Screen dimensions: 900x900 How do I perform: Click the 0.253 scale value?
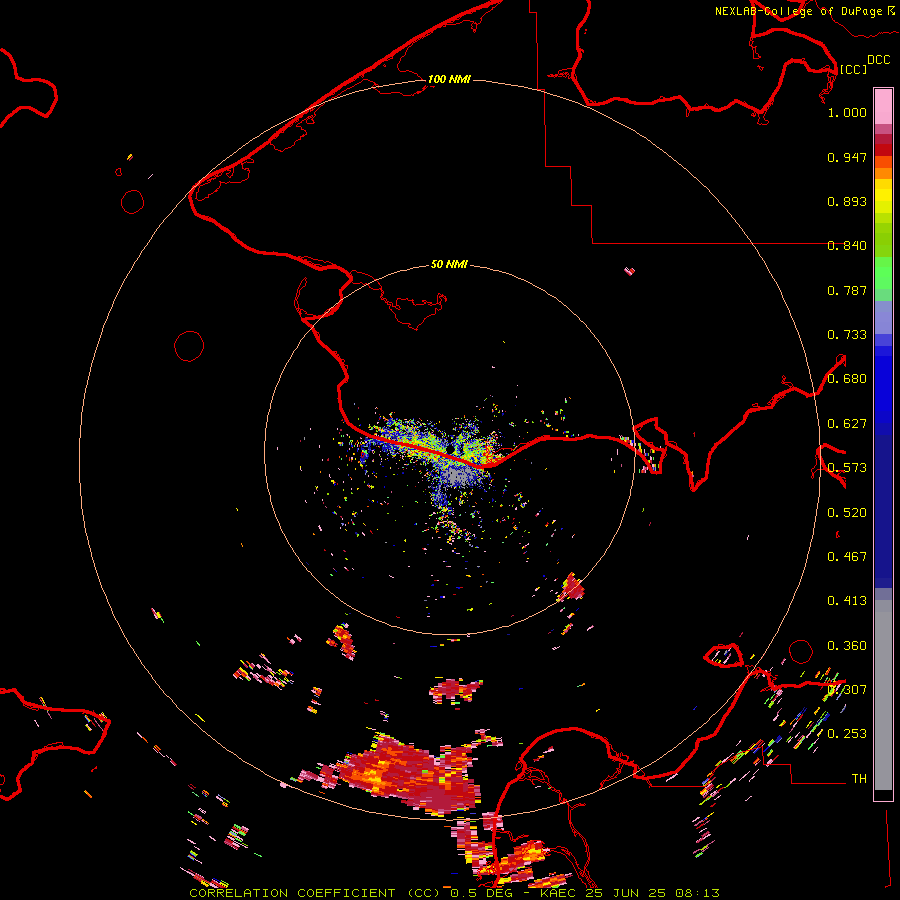[x=847, y=734]
